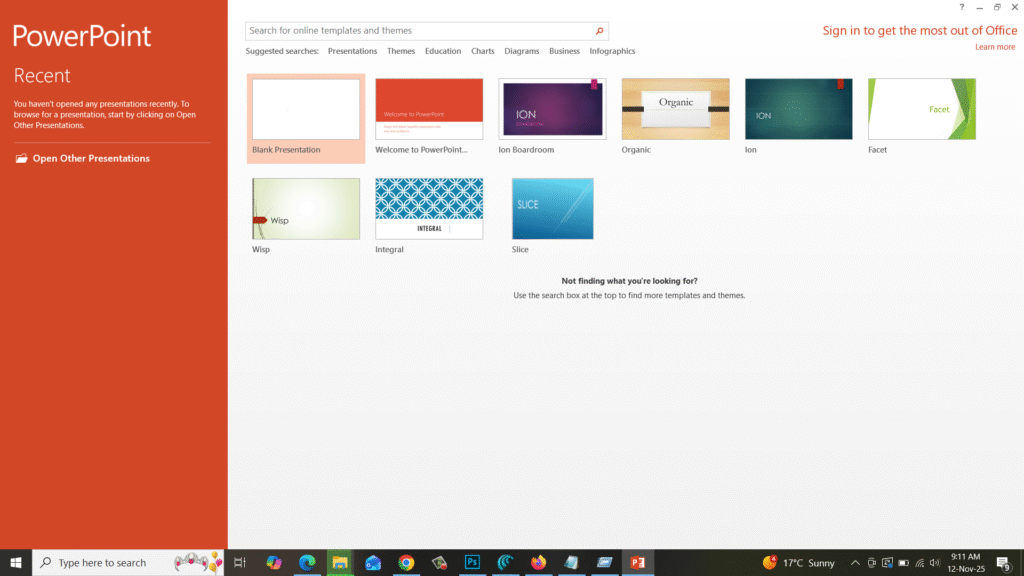Open Help with the question mark icon
Image resolution: width=1024 pixels, height=576 pixels.
click(961, 7)
